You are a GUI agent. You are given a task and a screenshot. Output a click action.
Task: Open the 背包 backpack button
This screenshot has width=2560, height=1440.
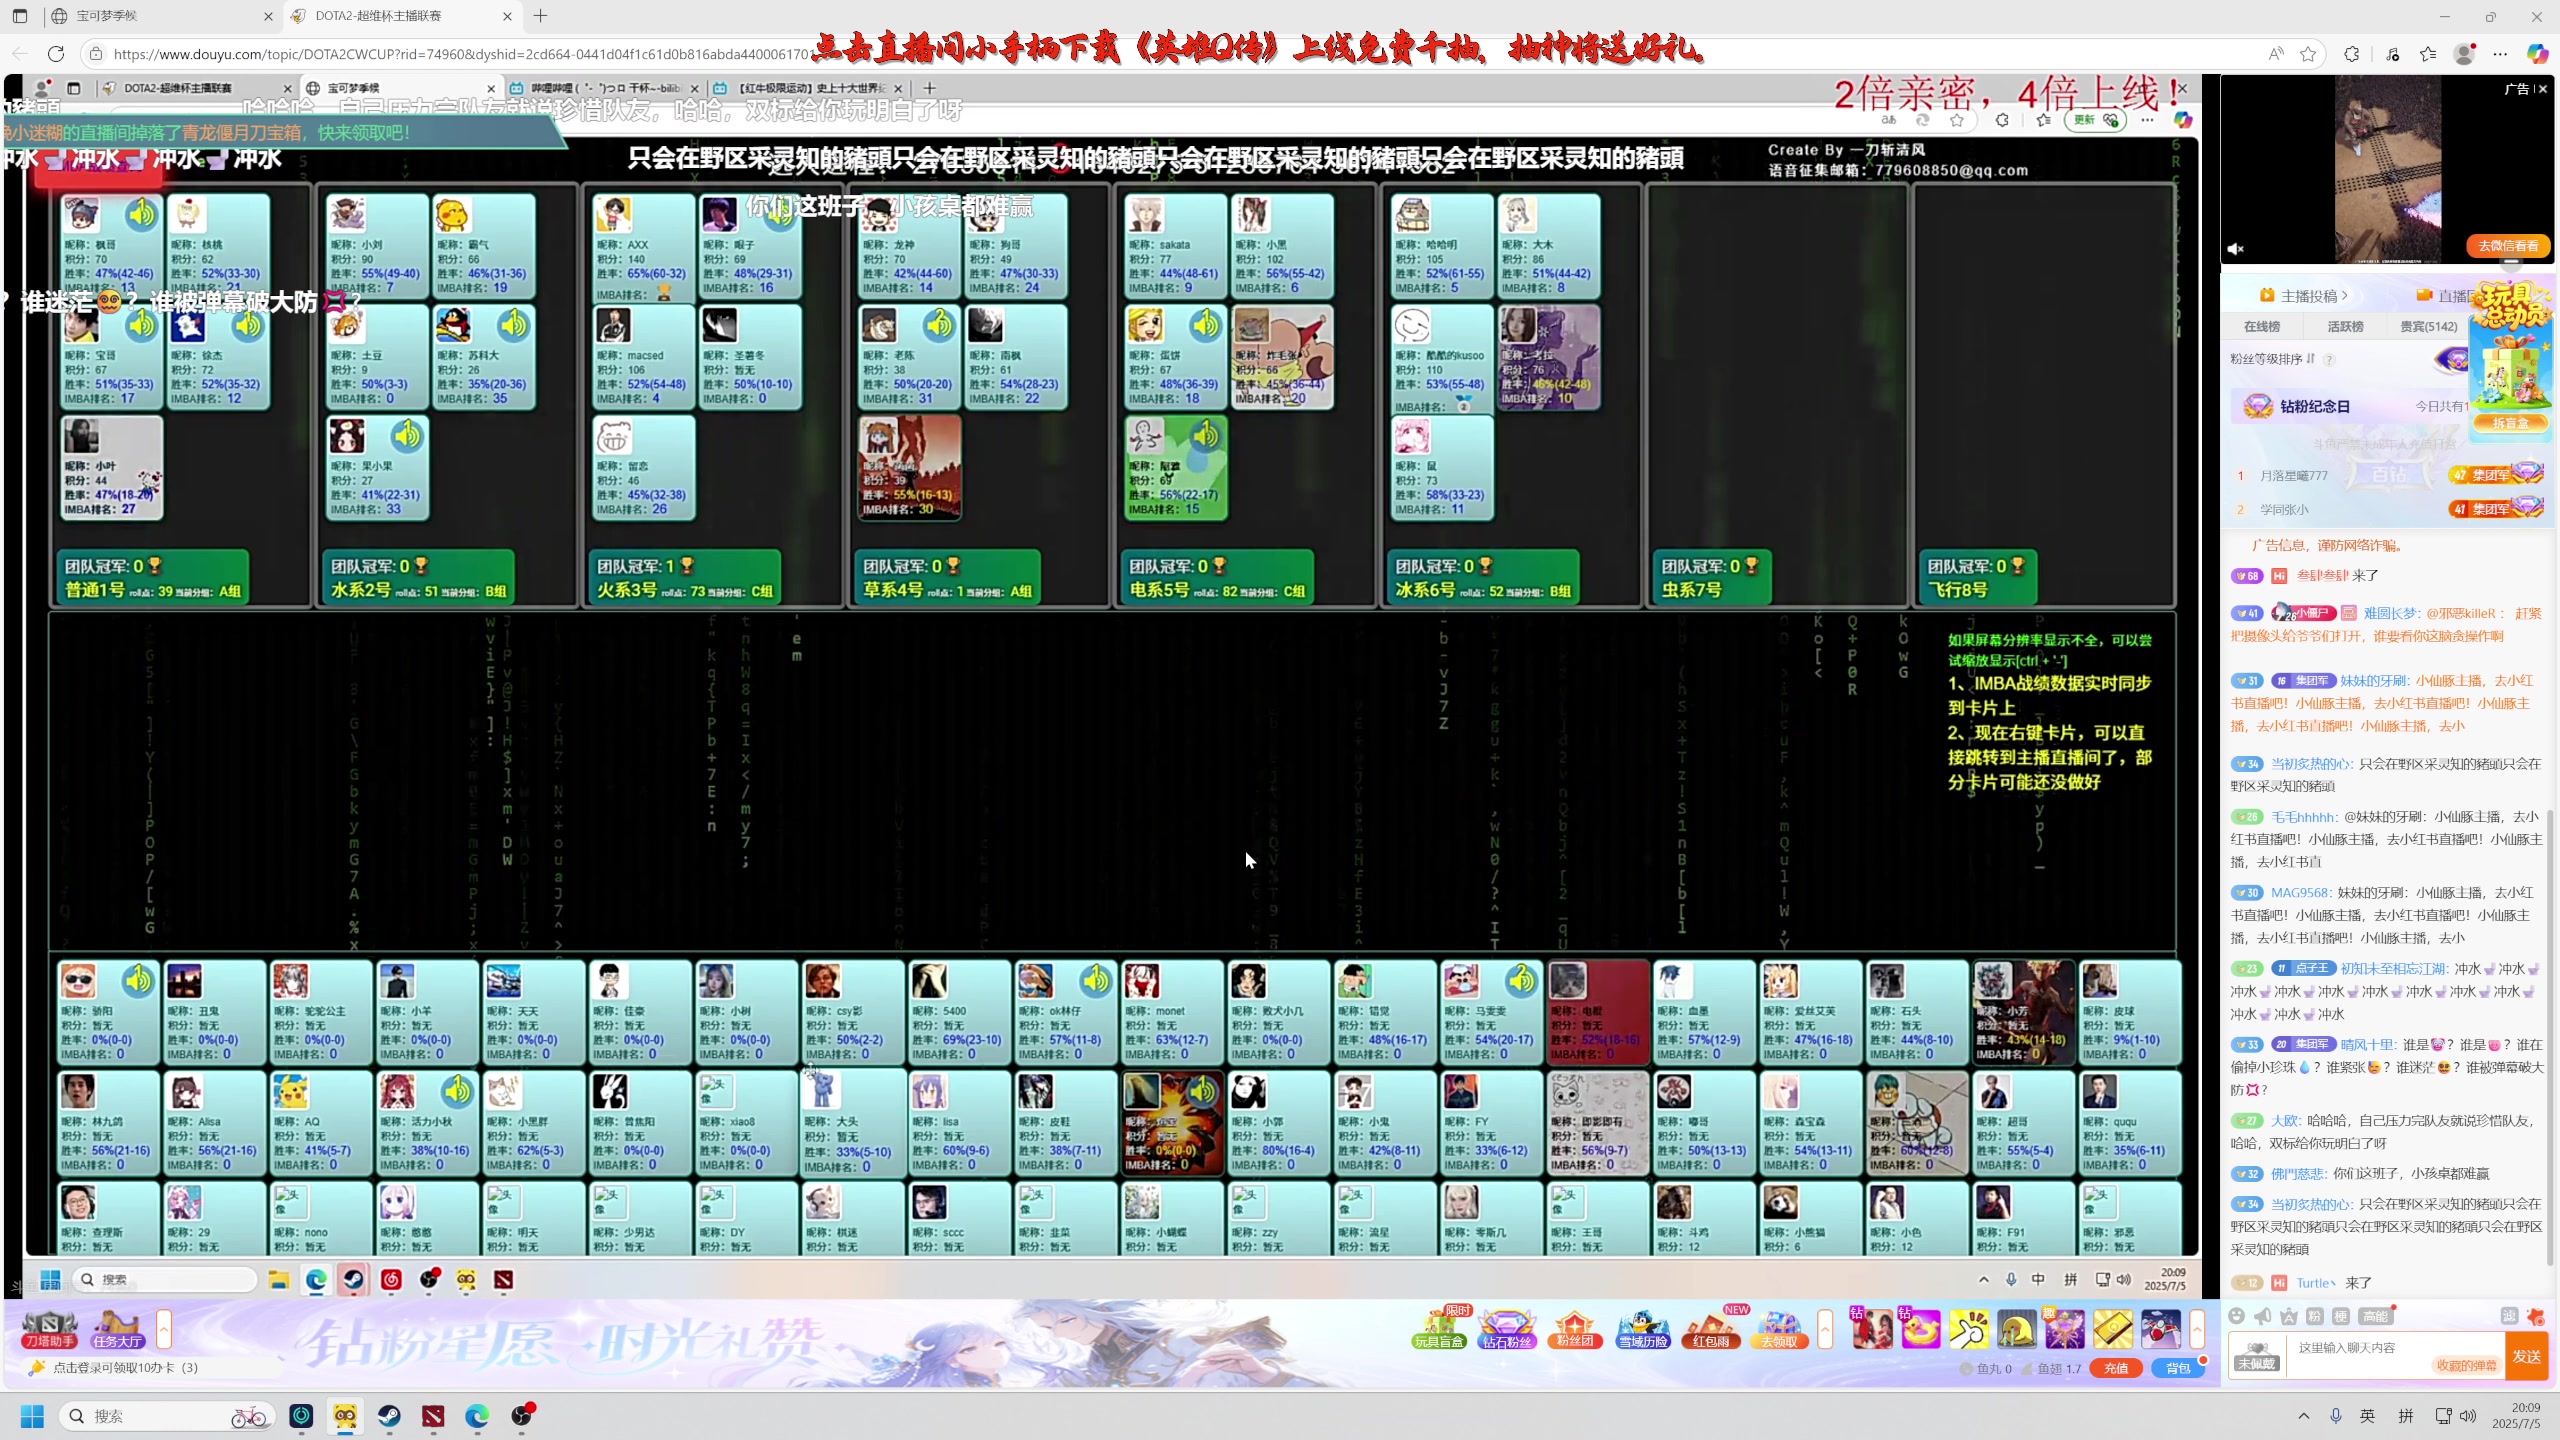click(x=2178, y=1369)
